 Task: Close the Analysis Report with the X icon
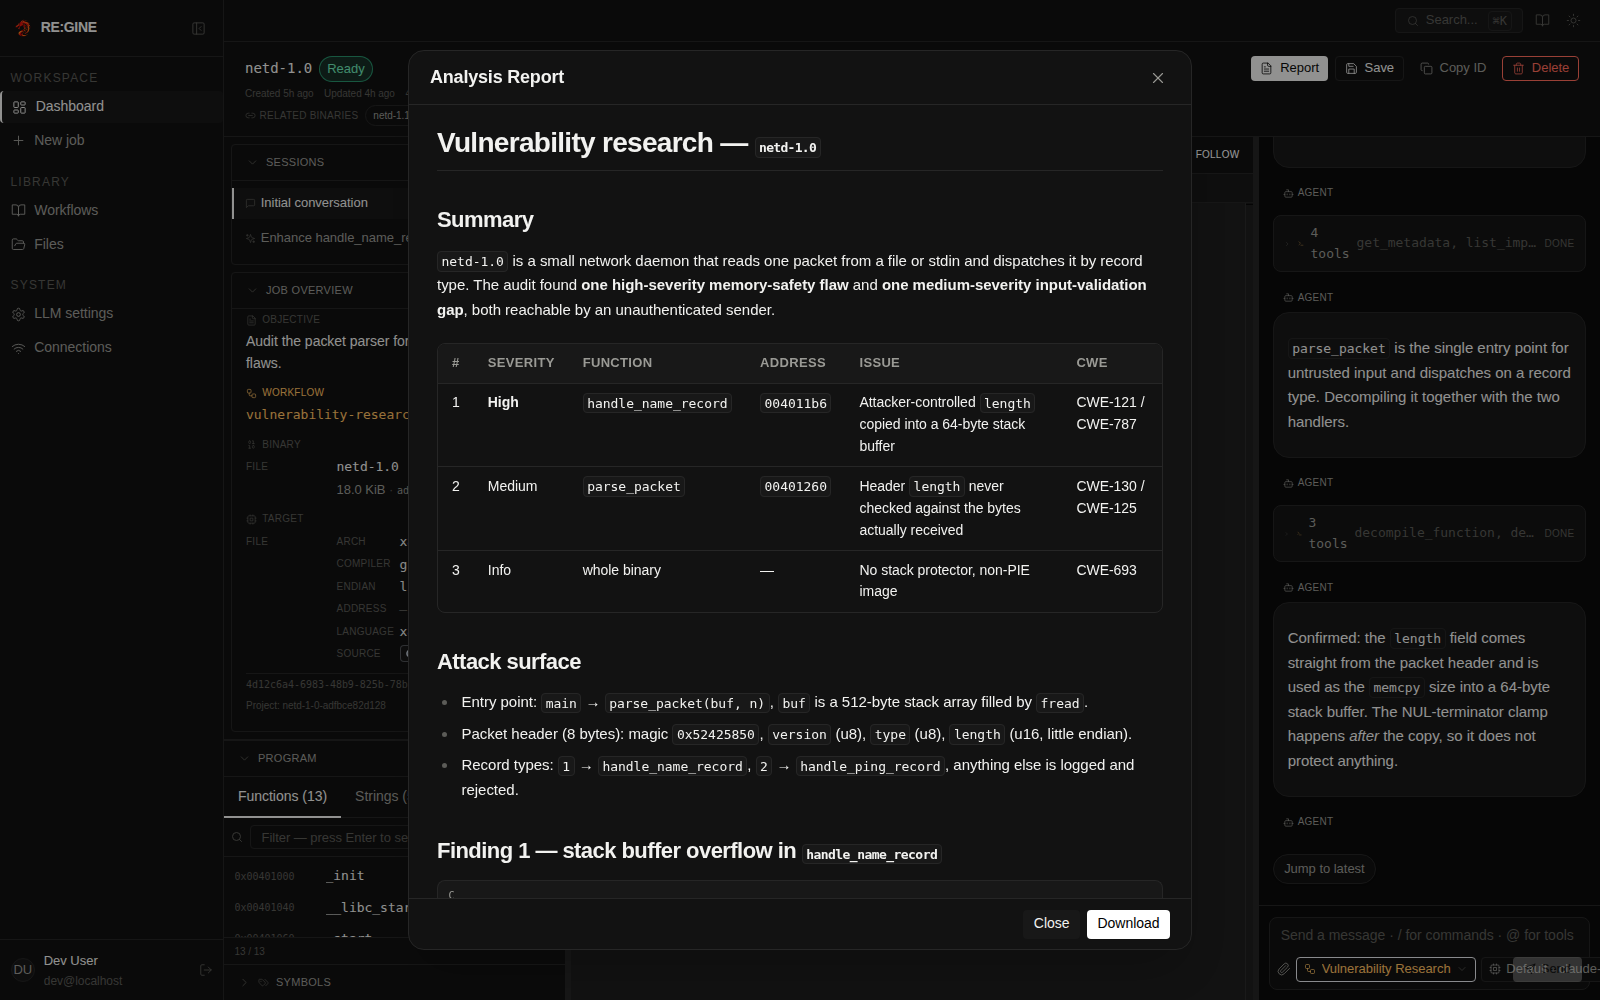[x=1158, y=78]
